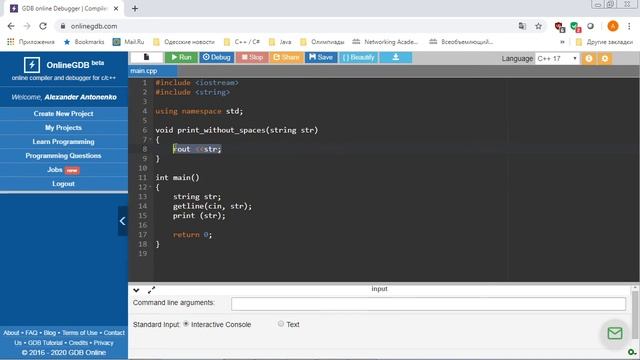The width and height of the screenshot is (640, 360).
Task: Open the FAQ footer link
Action: (31, 333)
